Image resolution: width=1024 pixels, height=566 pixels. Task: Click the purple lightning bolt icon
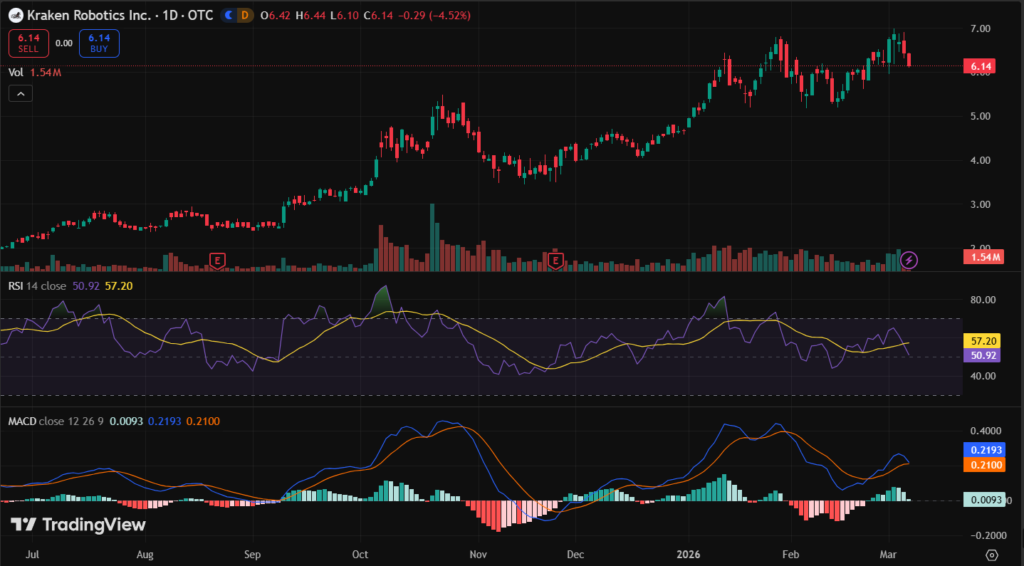pos(909,260)
